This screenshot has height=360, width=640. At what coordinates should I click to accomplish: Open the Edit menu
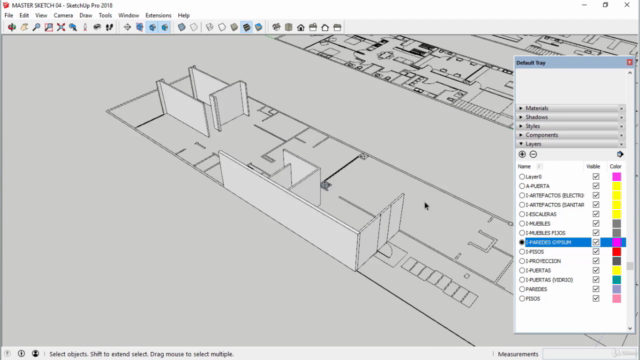tap(24, 16)
